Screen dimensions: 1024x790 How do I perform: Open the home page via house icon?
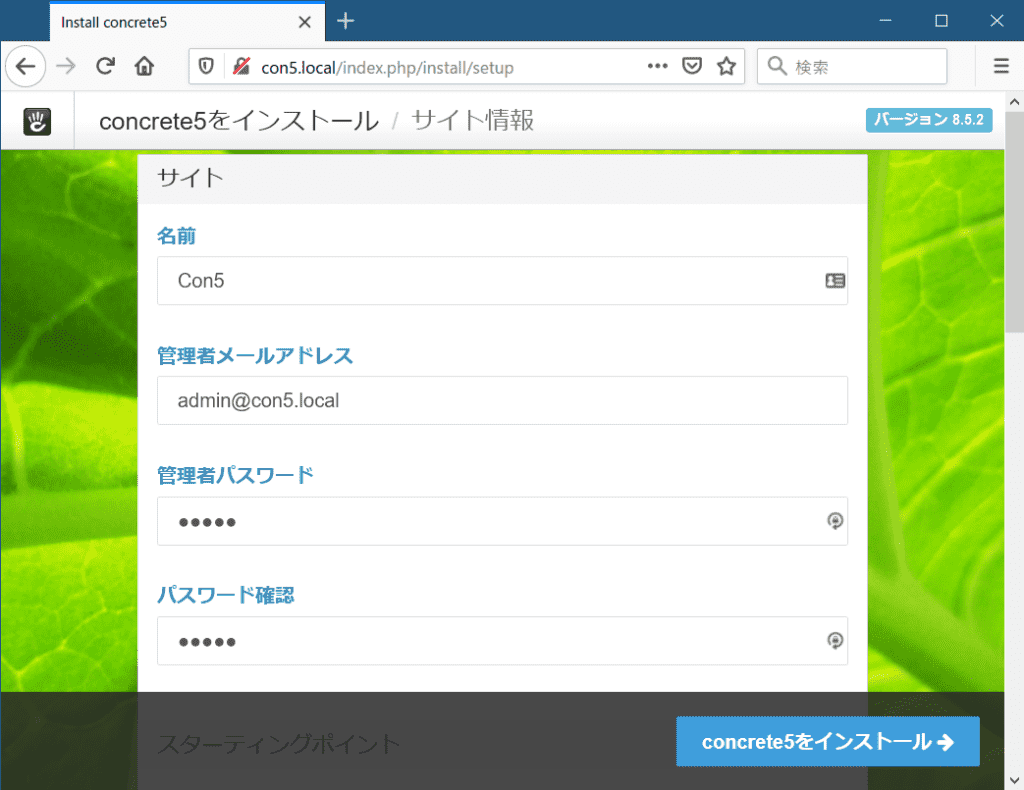pos(144,67)
